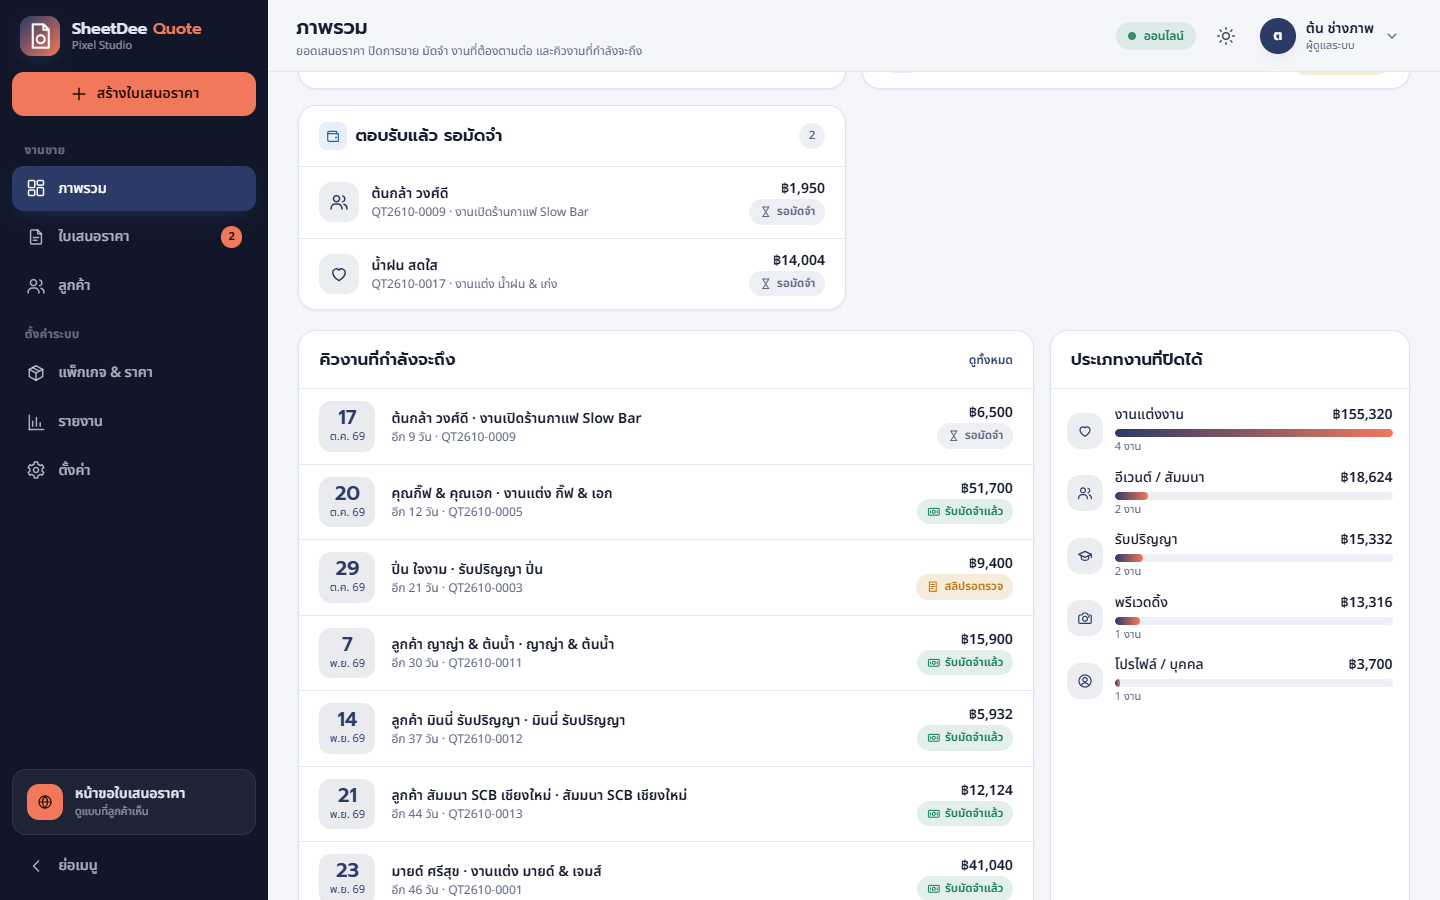The height and width of the screenshot is (900, 1440).
Task: Click the wallet icon beside ตอบรับแล้ว รอมัดจำ
Action: pyautogui.click(x=333, y=136)
